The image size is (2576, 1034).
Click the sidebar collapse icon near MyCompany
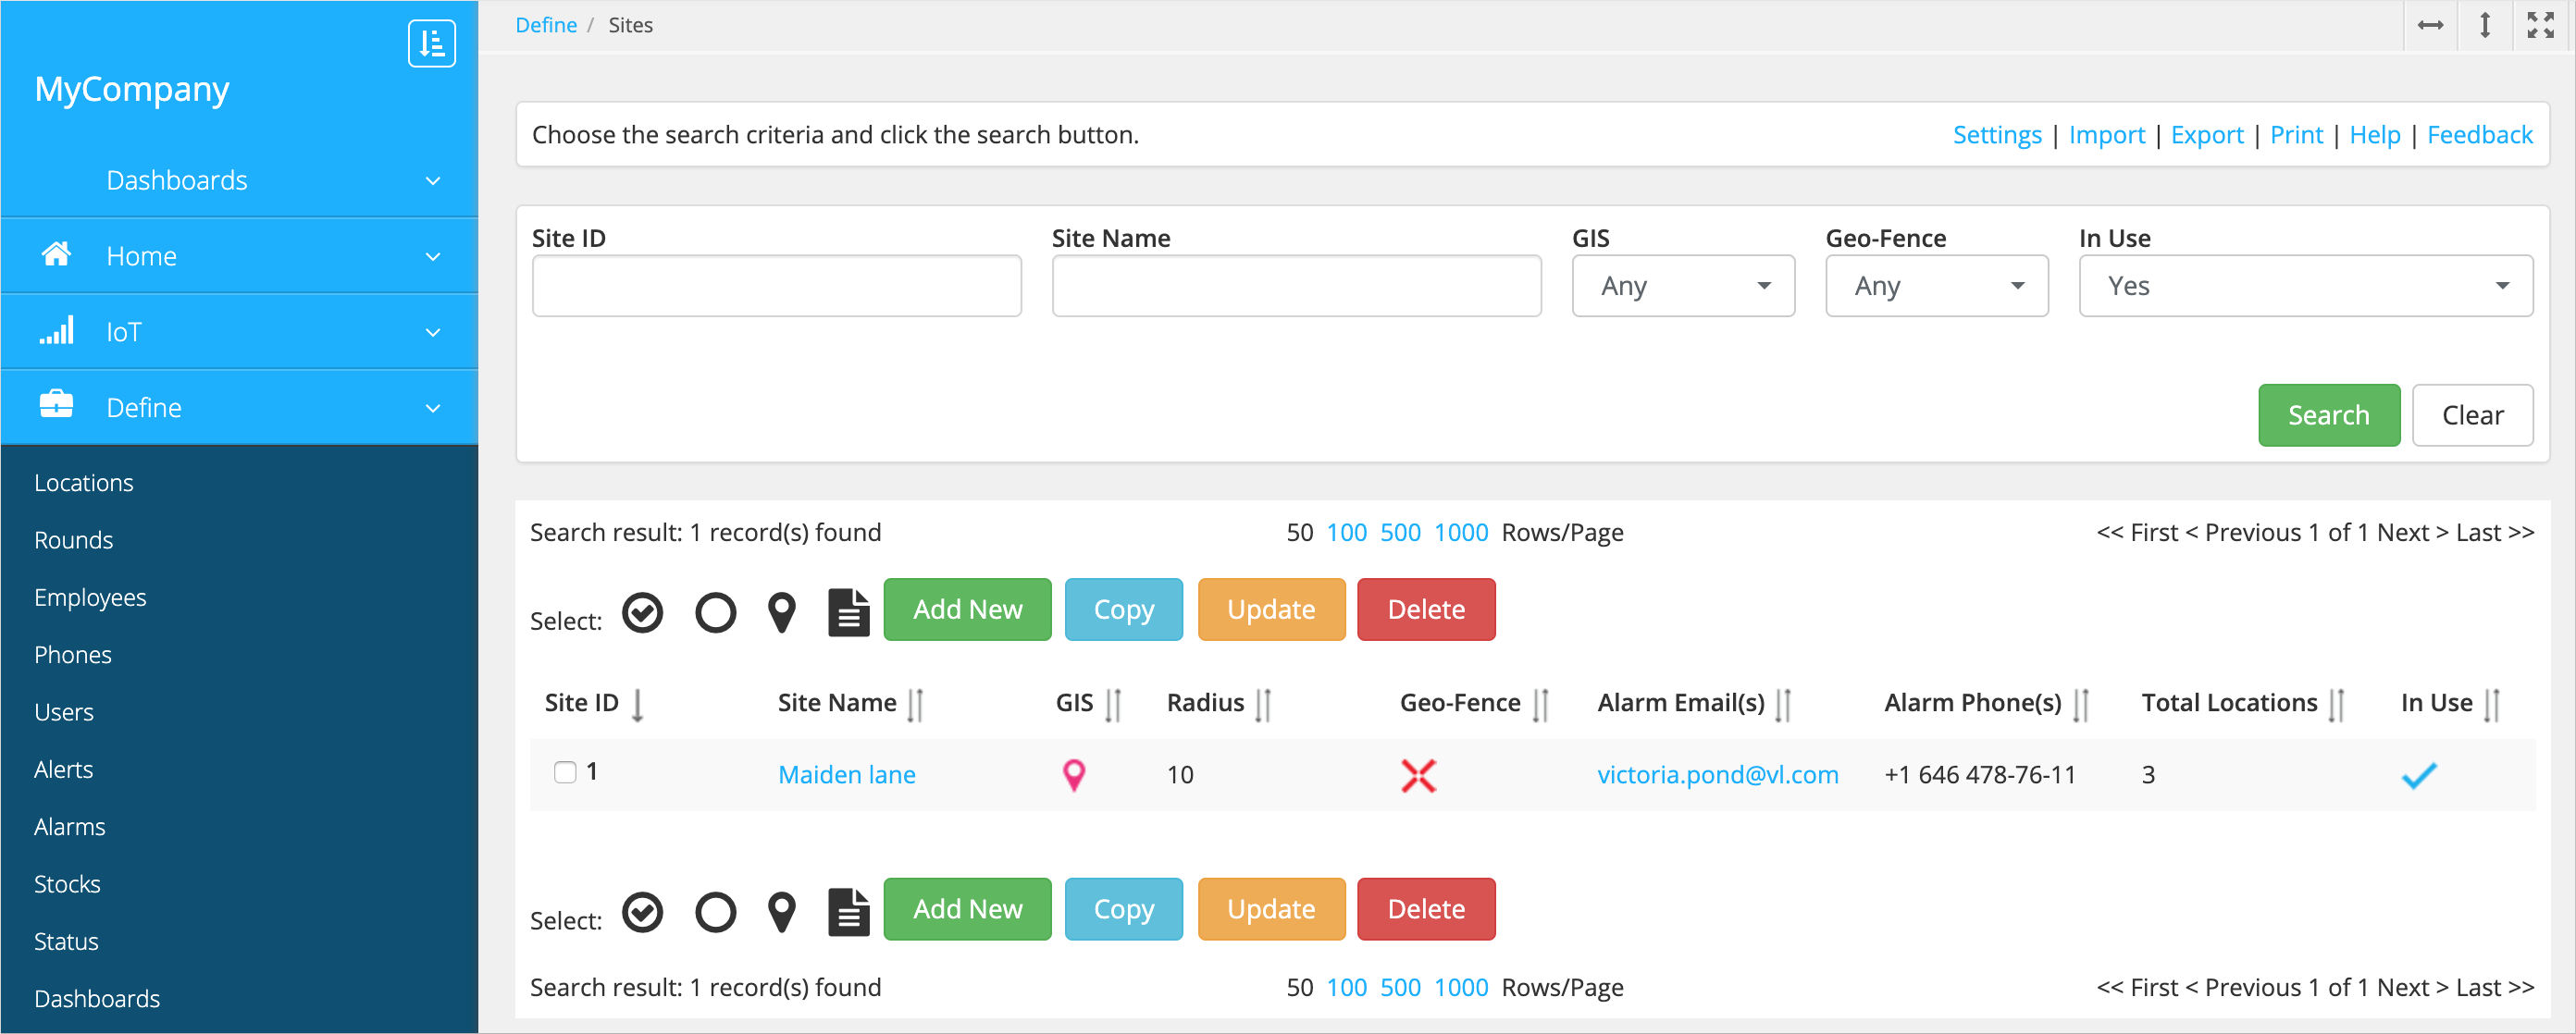point(431,44)
